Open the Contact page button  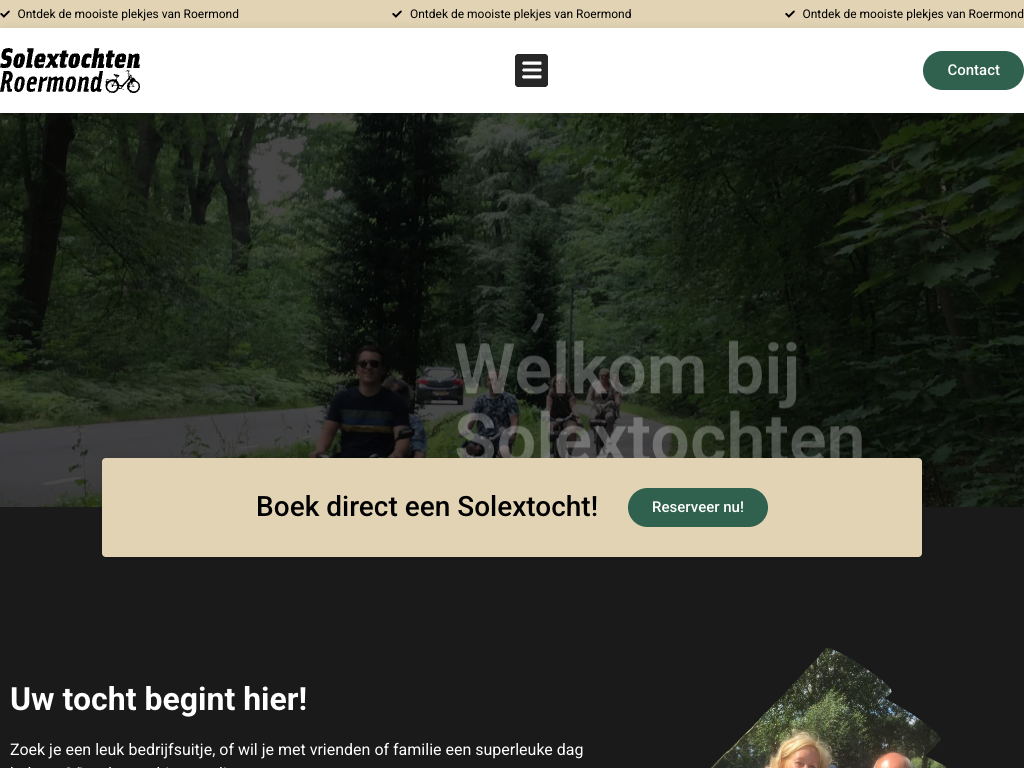tap(973, 71)
